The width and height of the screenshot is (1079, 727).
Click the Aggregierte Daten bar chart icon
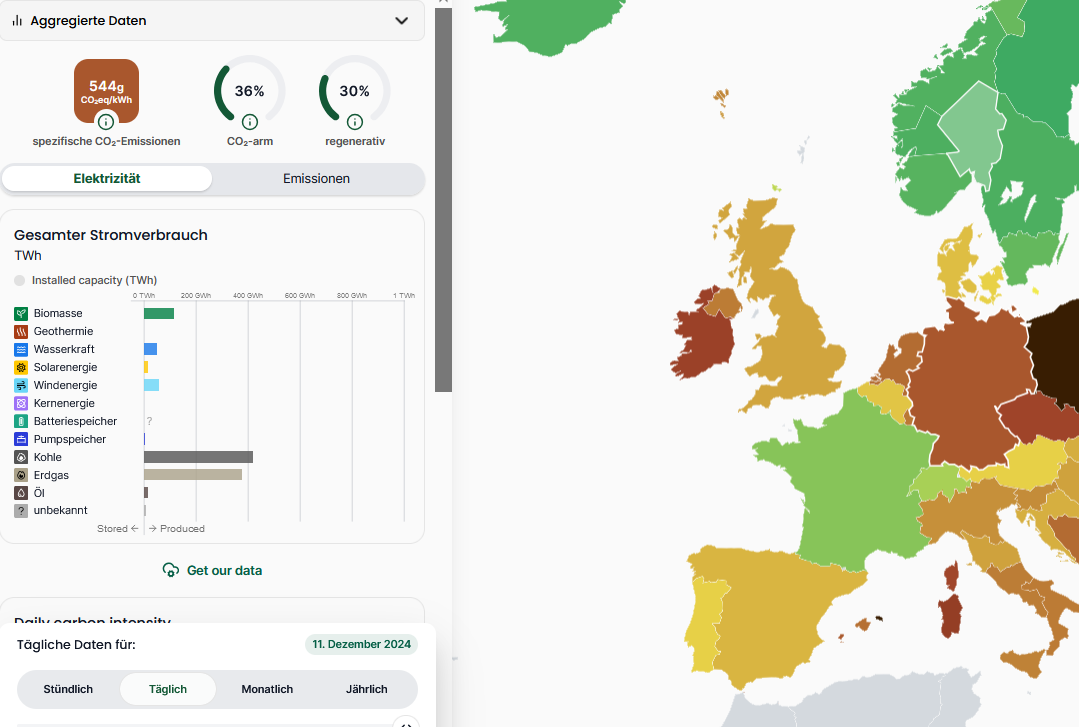coord(17,21)
